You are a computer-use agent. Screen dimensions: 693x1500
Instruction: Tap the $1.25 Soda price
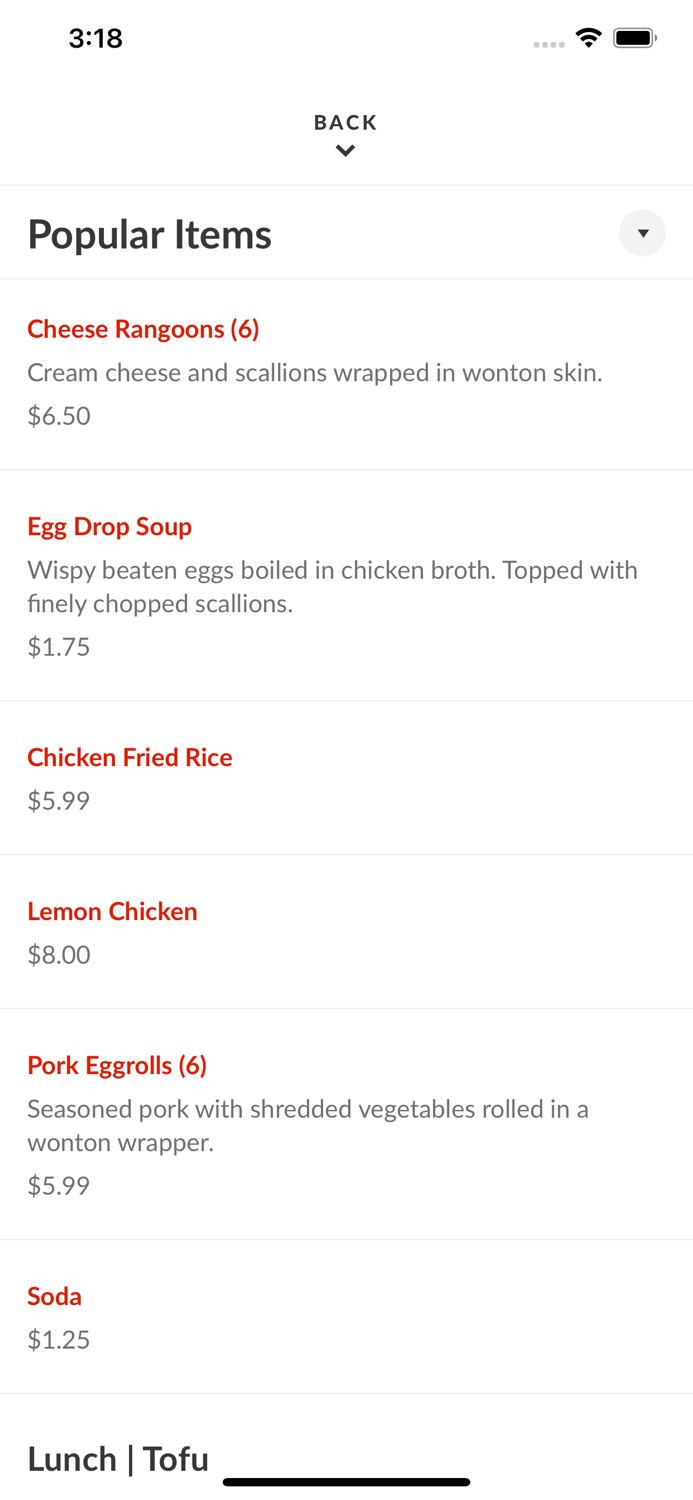coord(59,1339)
